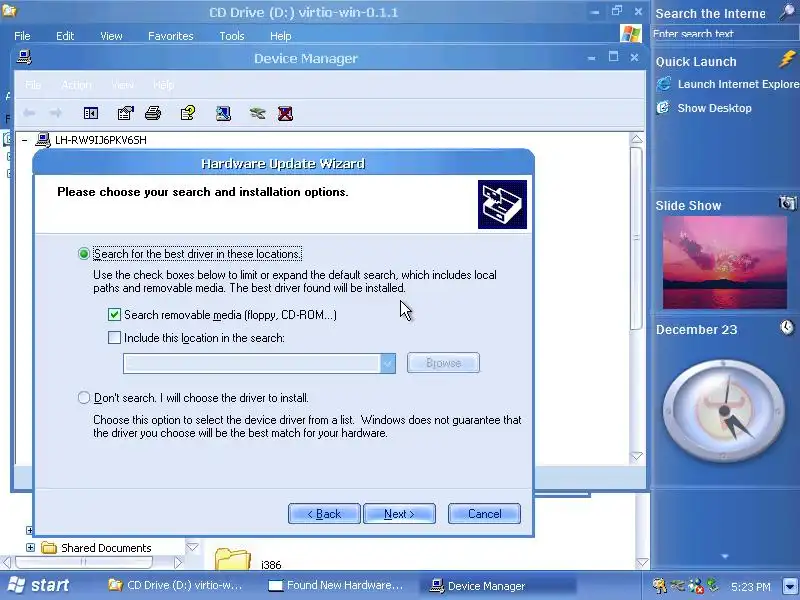Click the Browse button
The height and width of the screenshot is (600, 800).
coord(443,363)
